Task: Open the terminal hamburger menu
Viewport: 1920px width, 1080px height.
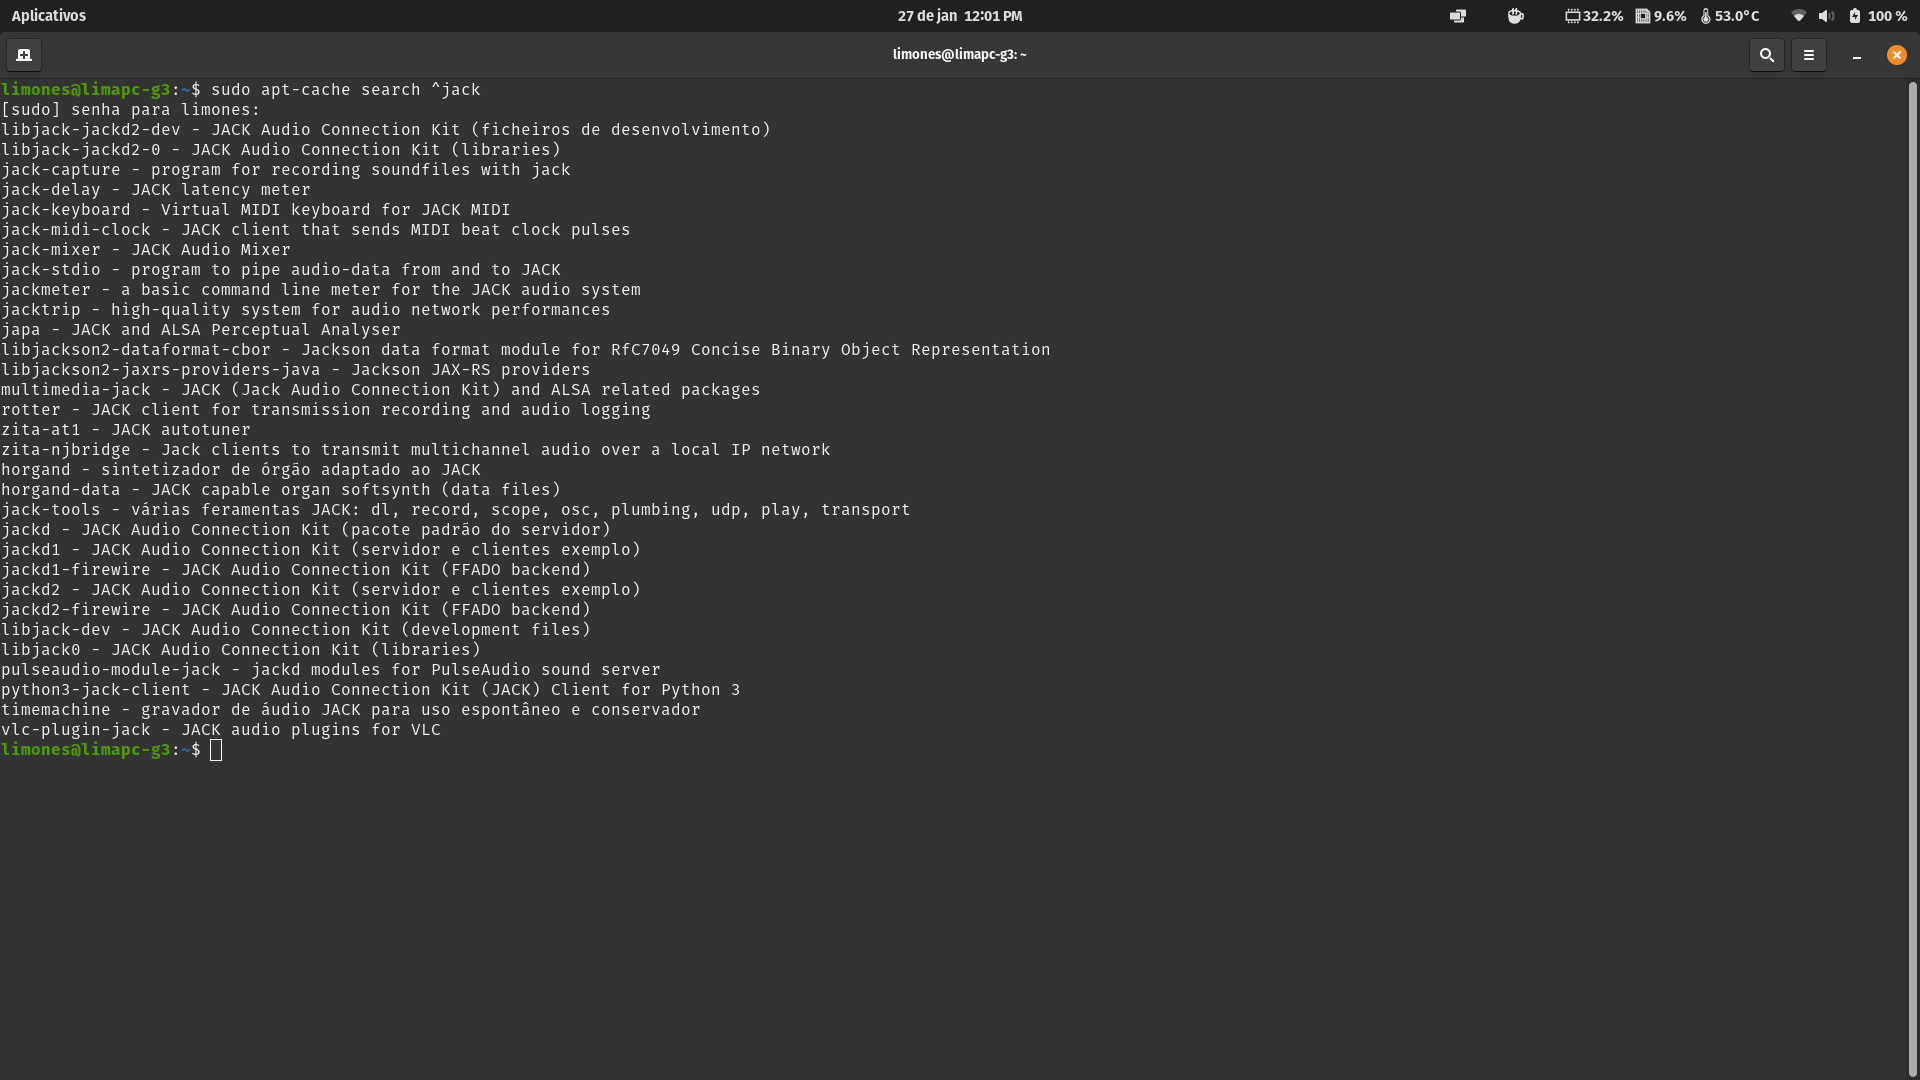Action: [x=1808, y=55]
